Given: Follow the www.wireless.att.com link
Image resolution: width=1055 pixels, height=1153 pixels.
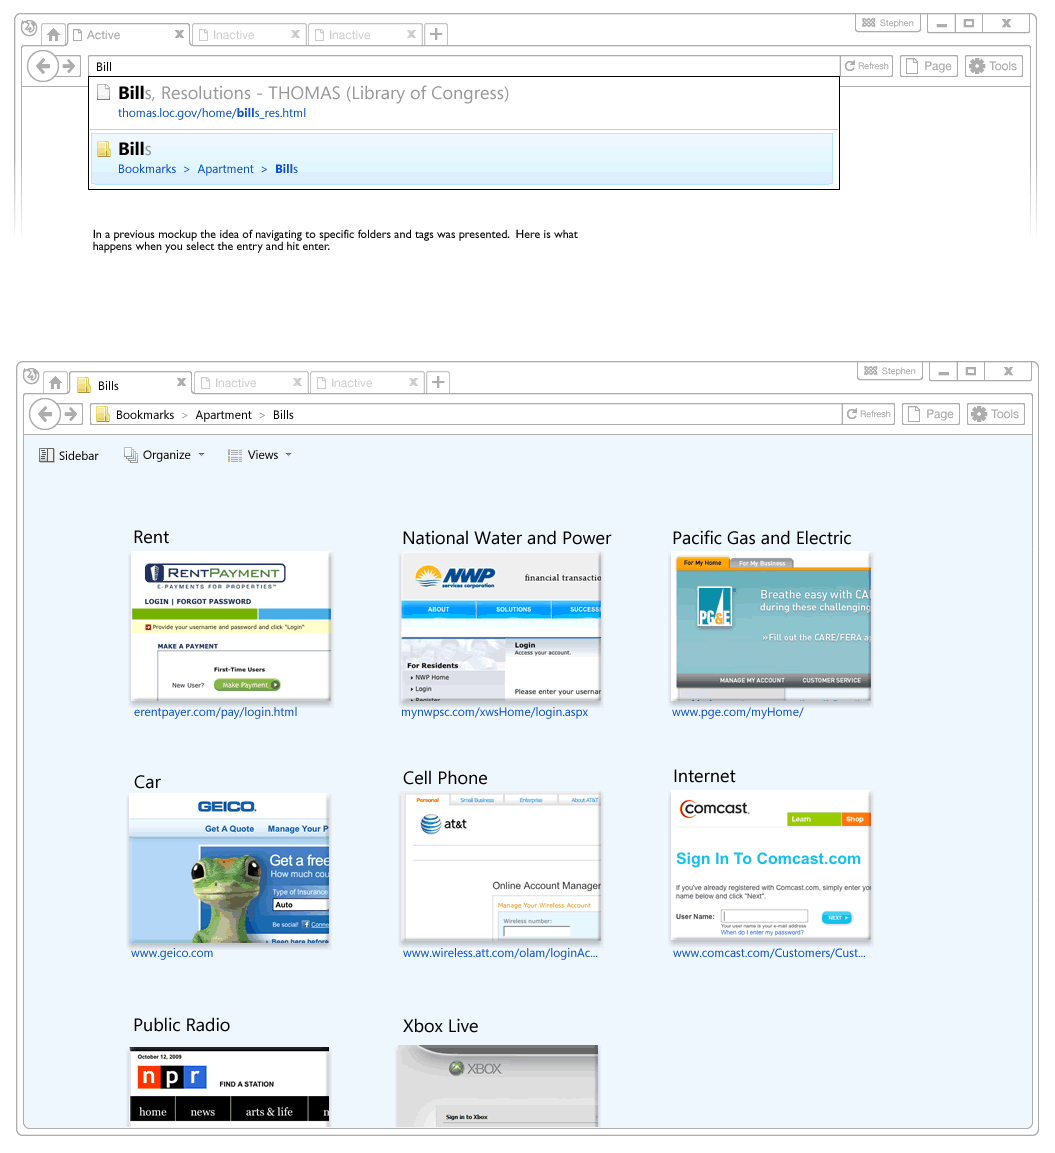Looking at the screenshot, I should point(500,953).
